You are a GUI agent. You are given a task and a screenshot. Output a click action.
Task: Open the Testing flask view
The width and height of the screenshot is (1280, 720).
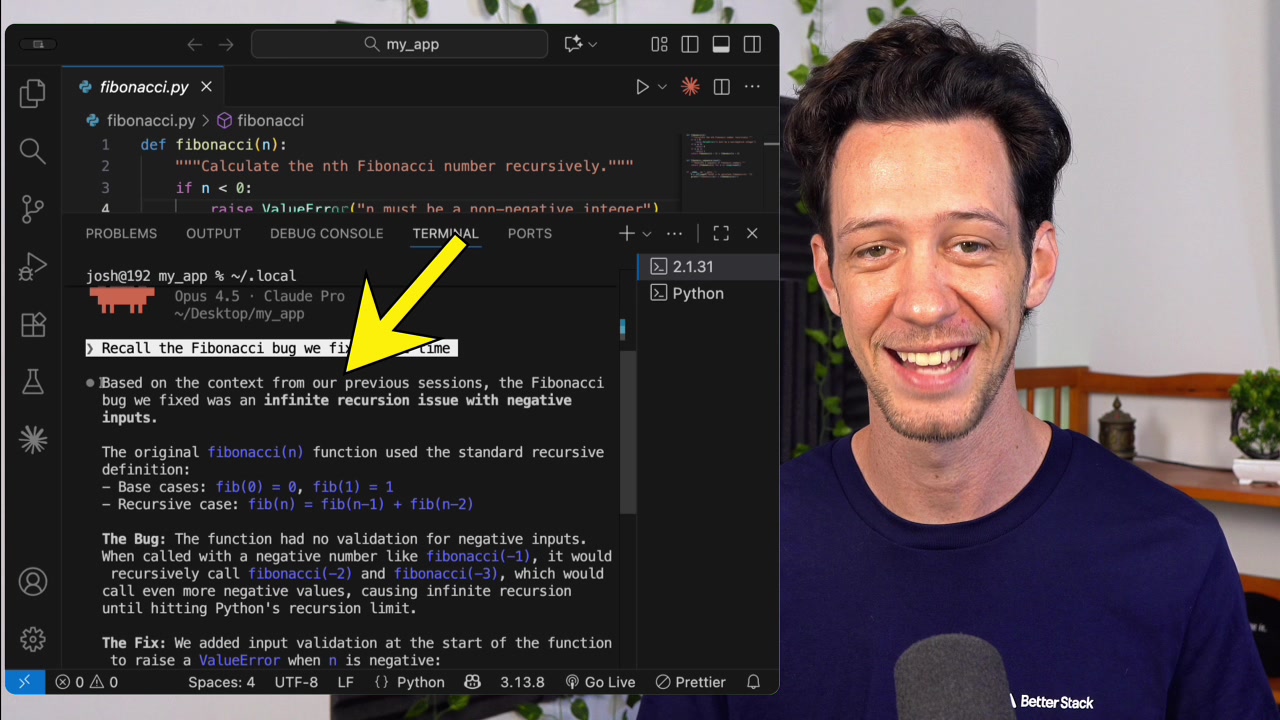click(32, 382)
